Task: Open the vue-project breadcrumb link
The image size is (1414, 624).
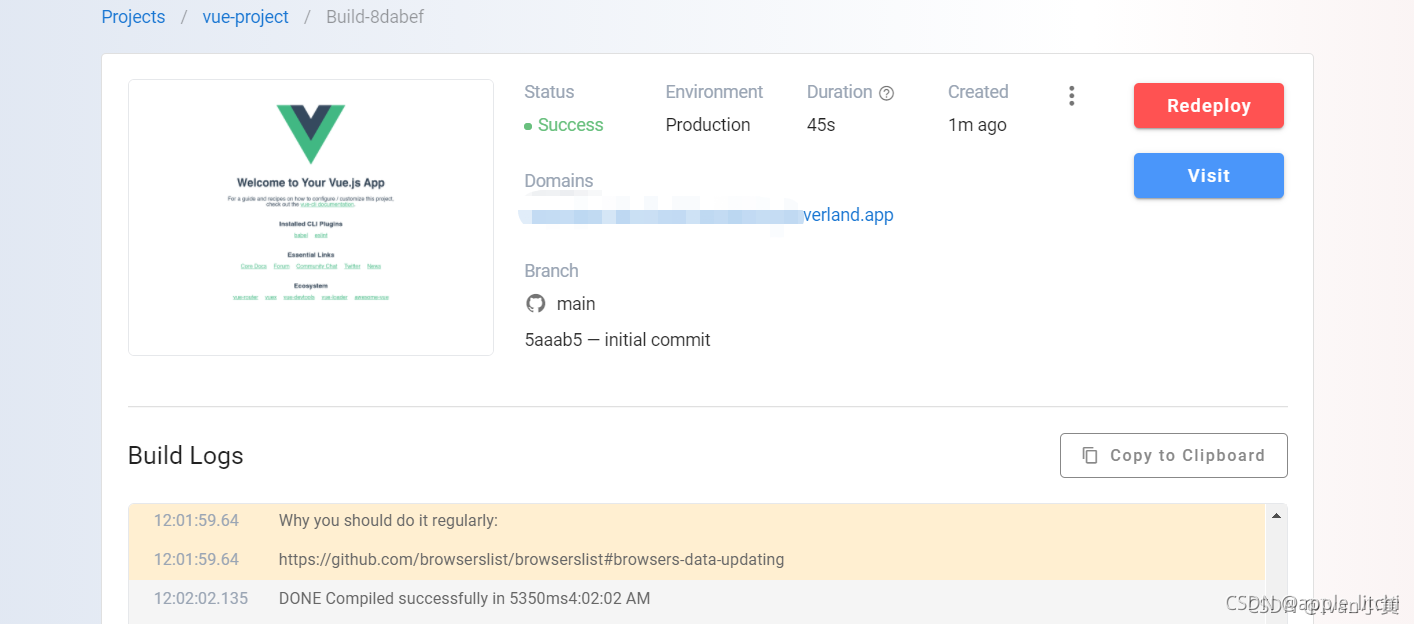Action: 245,17
